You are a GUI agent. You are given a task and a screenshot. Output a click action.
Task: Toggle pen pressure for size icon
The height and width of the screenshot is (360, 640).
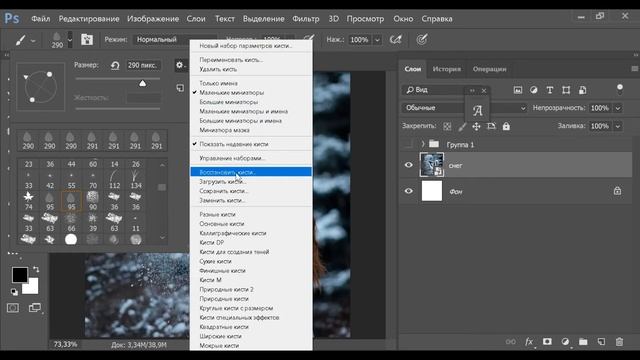422,40
